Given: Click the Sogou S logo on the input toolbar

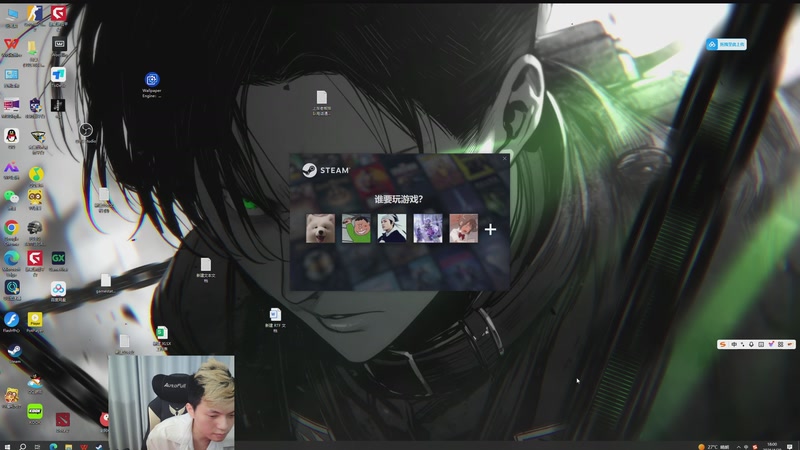Looking at the screenshot, I should point(722,344).
